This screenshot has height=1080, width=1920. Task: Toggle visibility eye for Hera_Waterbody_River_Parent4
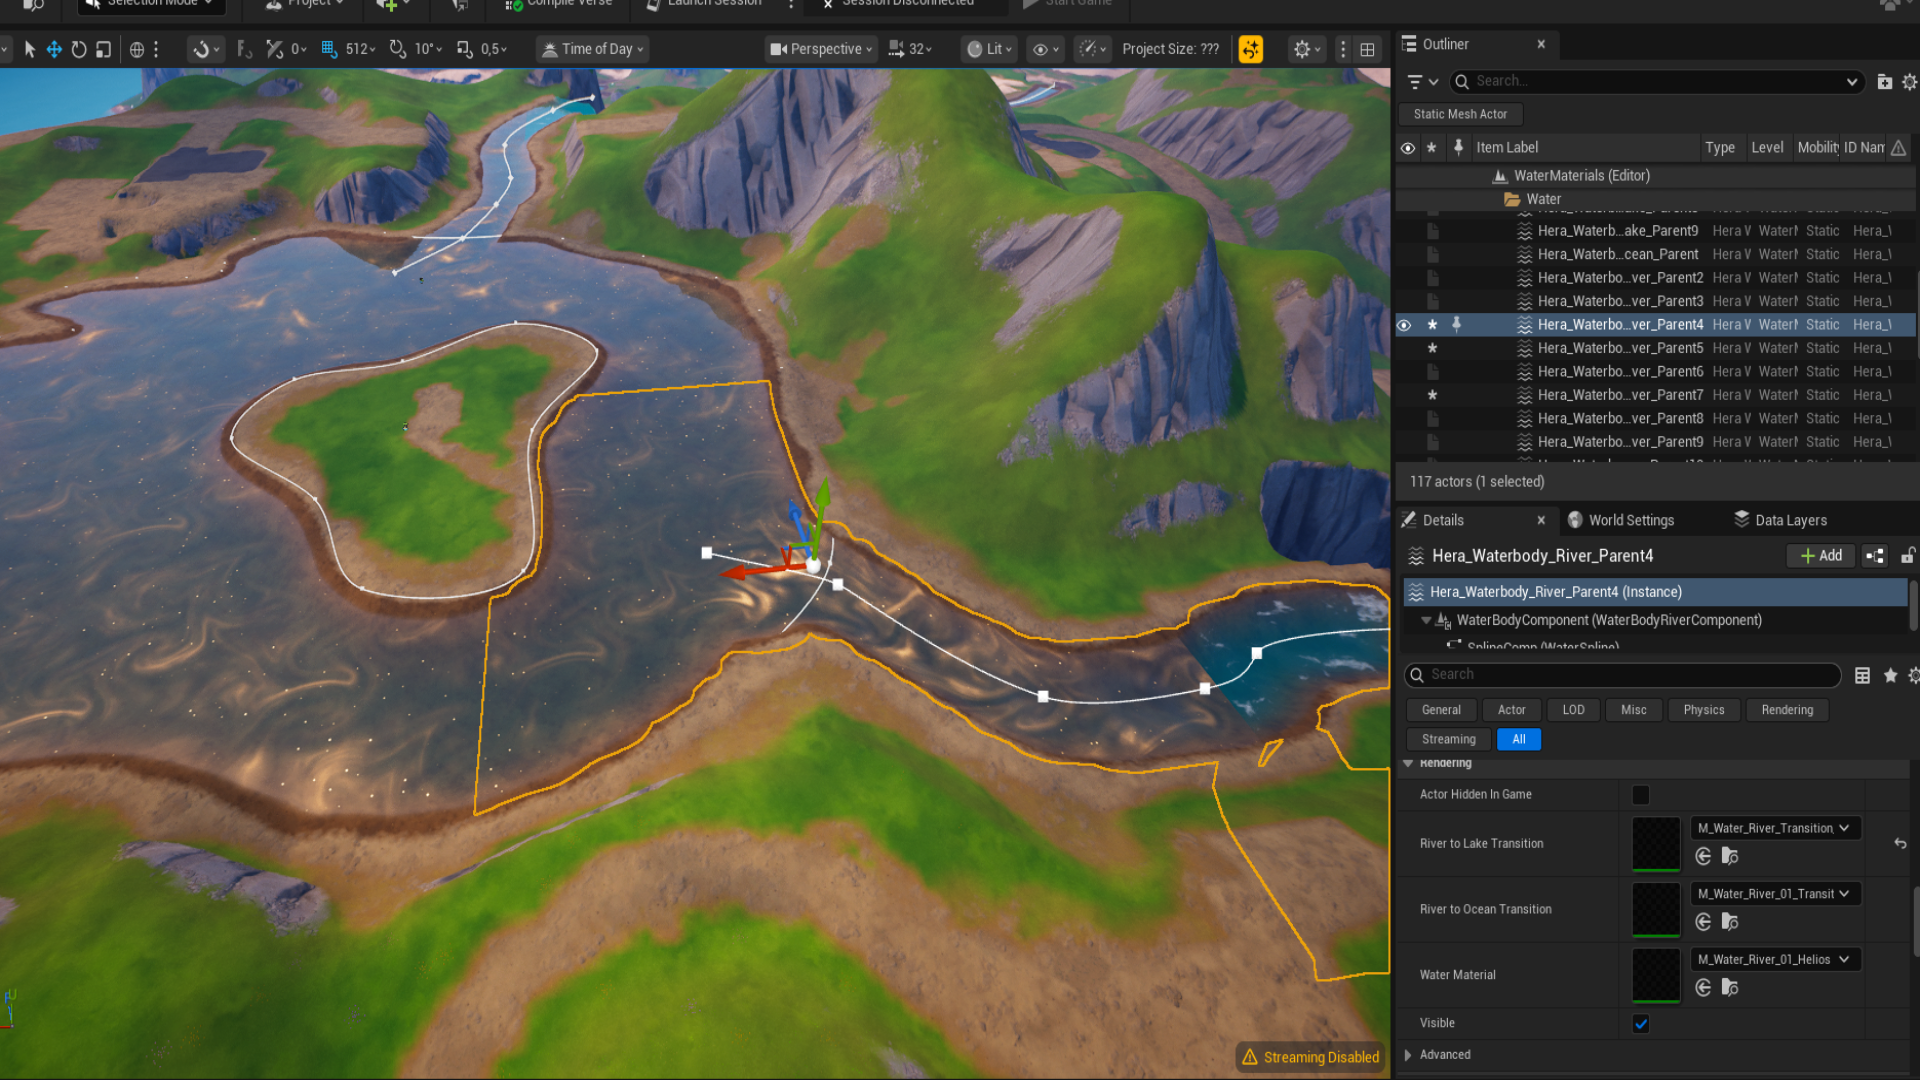point(1404,325)
